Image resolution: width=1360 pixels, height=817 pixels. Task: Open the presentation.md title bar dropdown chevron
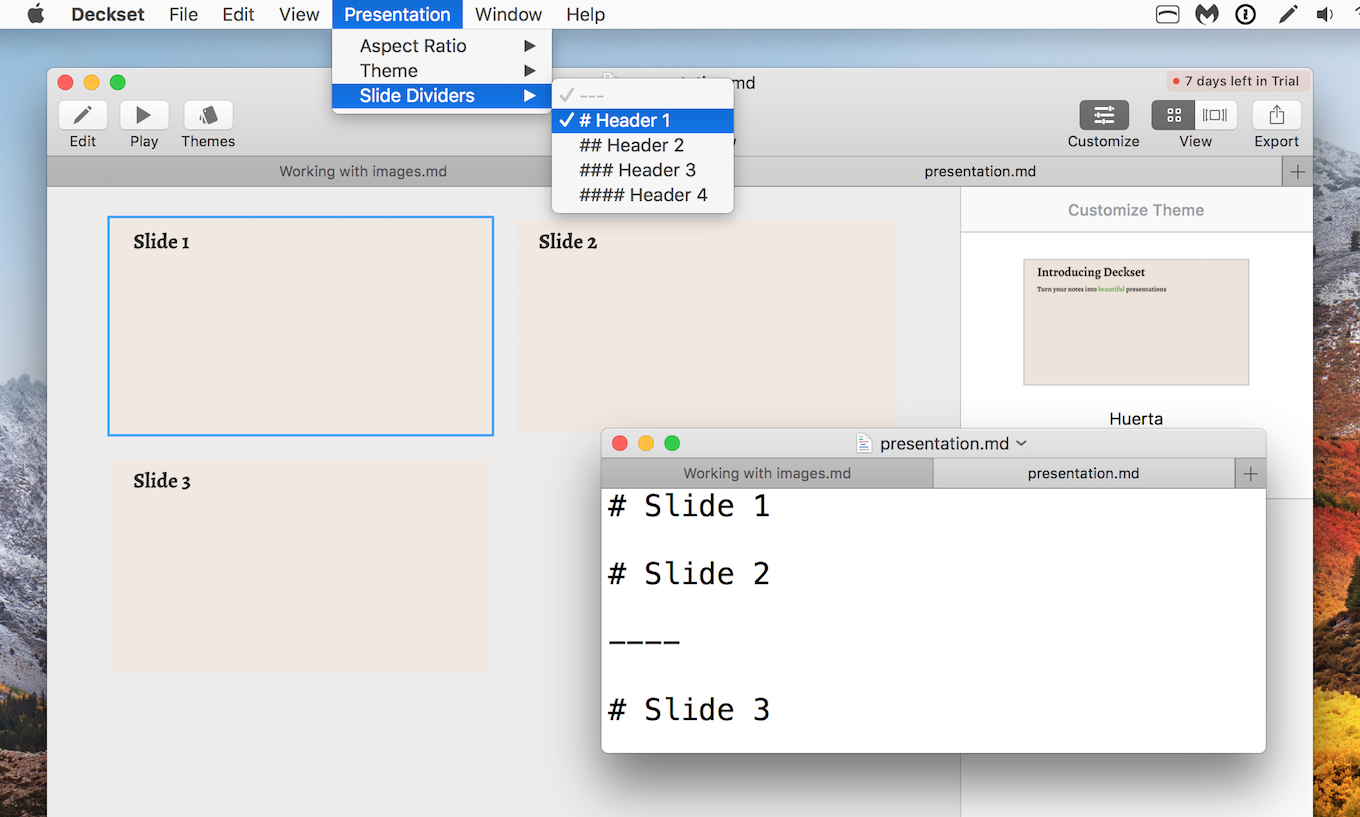tap(1021, 443)
